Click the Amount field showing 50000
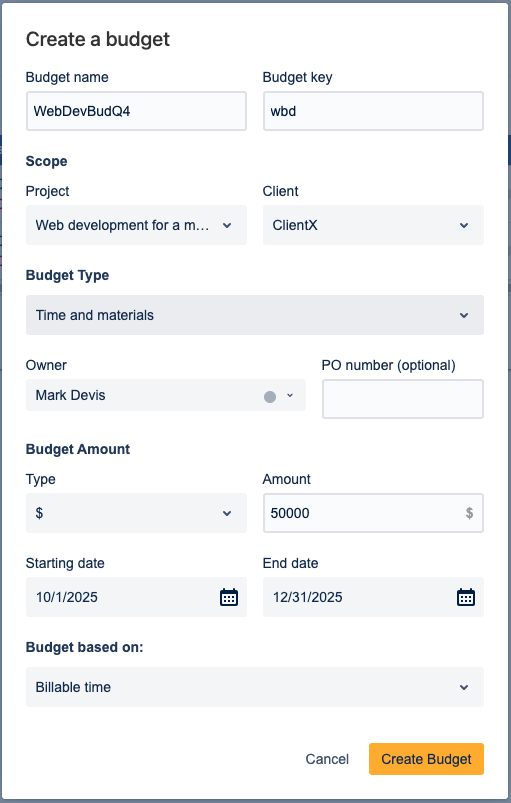 click(x=373, y=513)
